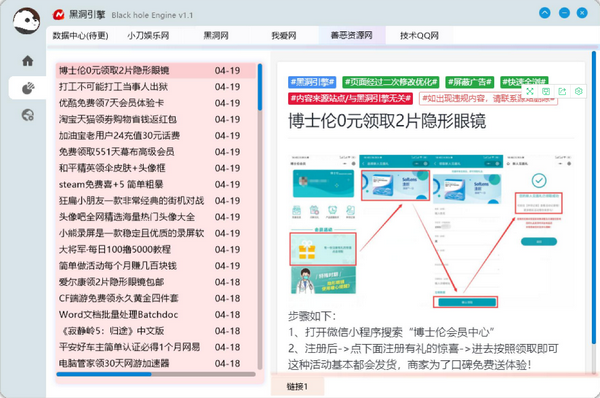Select steam免费喜+5 简单粗暴 row
This screenshot has height=398, width=600.
coord(156,184)
